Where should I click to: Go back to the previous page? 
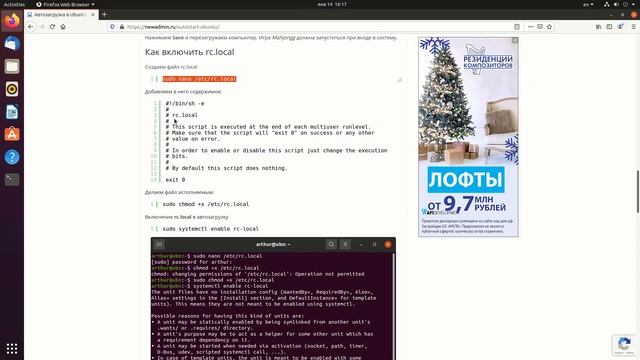pos(31,27)
